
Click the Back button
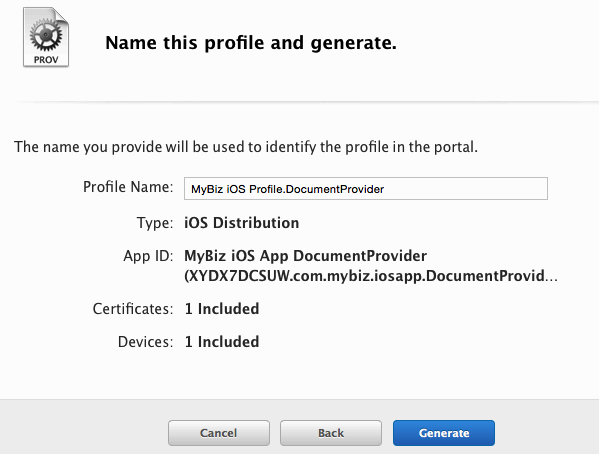point(331,433)
